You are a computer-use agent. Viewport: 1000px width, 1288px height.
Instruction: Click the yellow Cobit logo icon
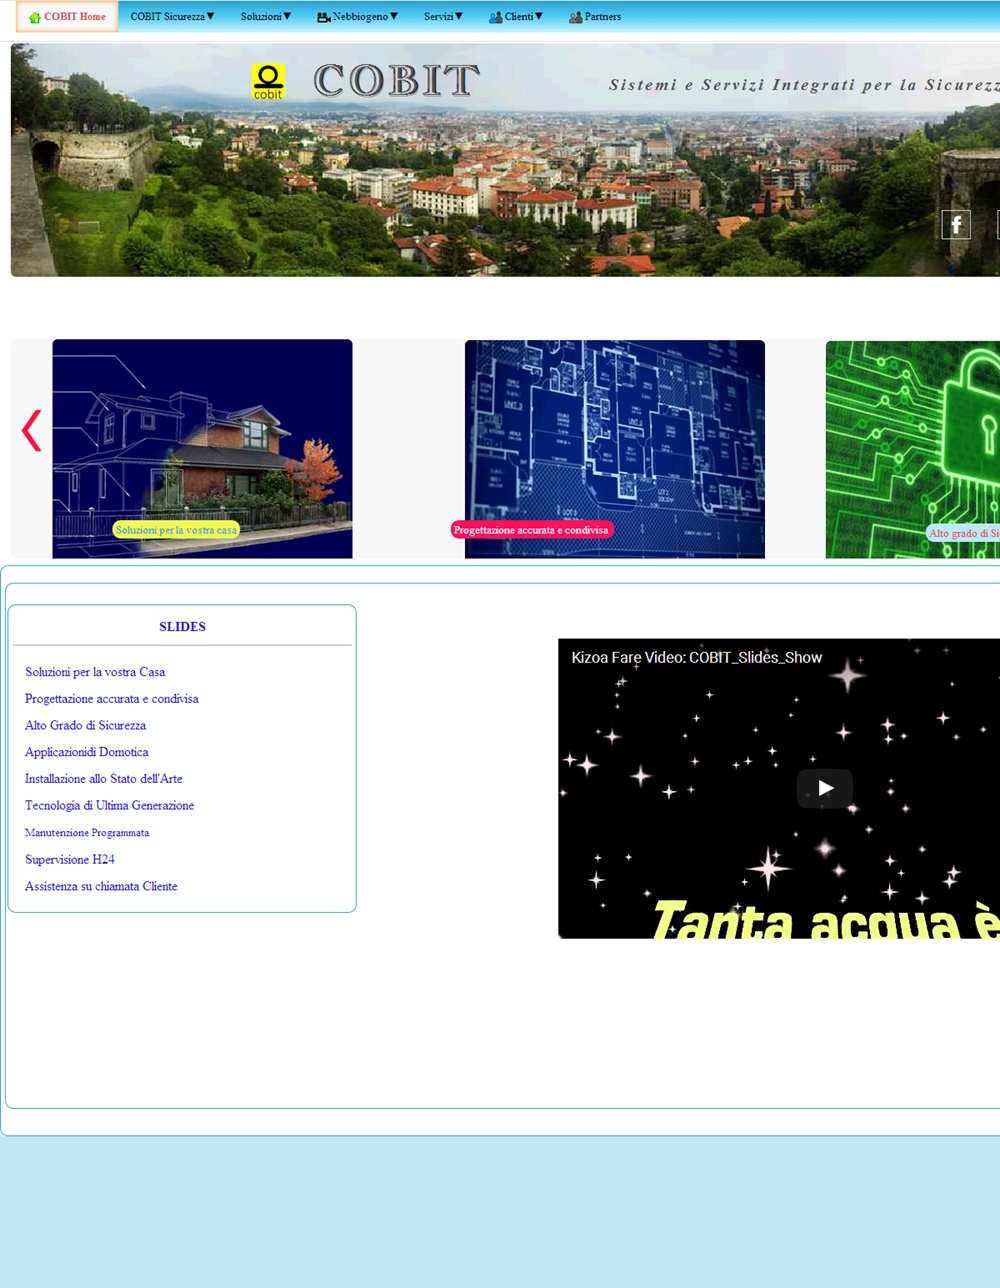pos(268,82)
